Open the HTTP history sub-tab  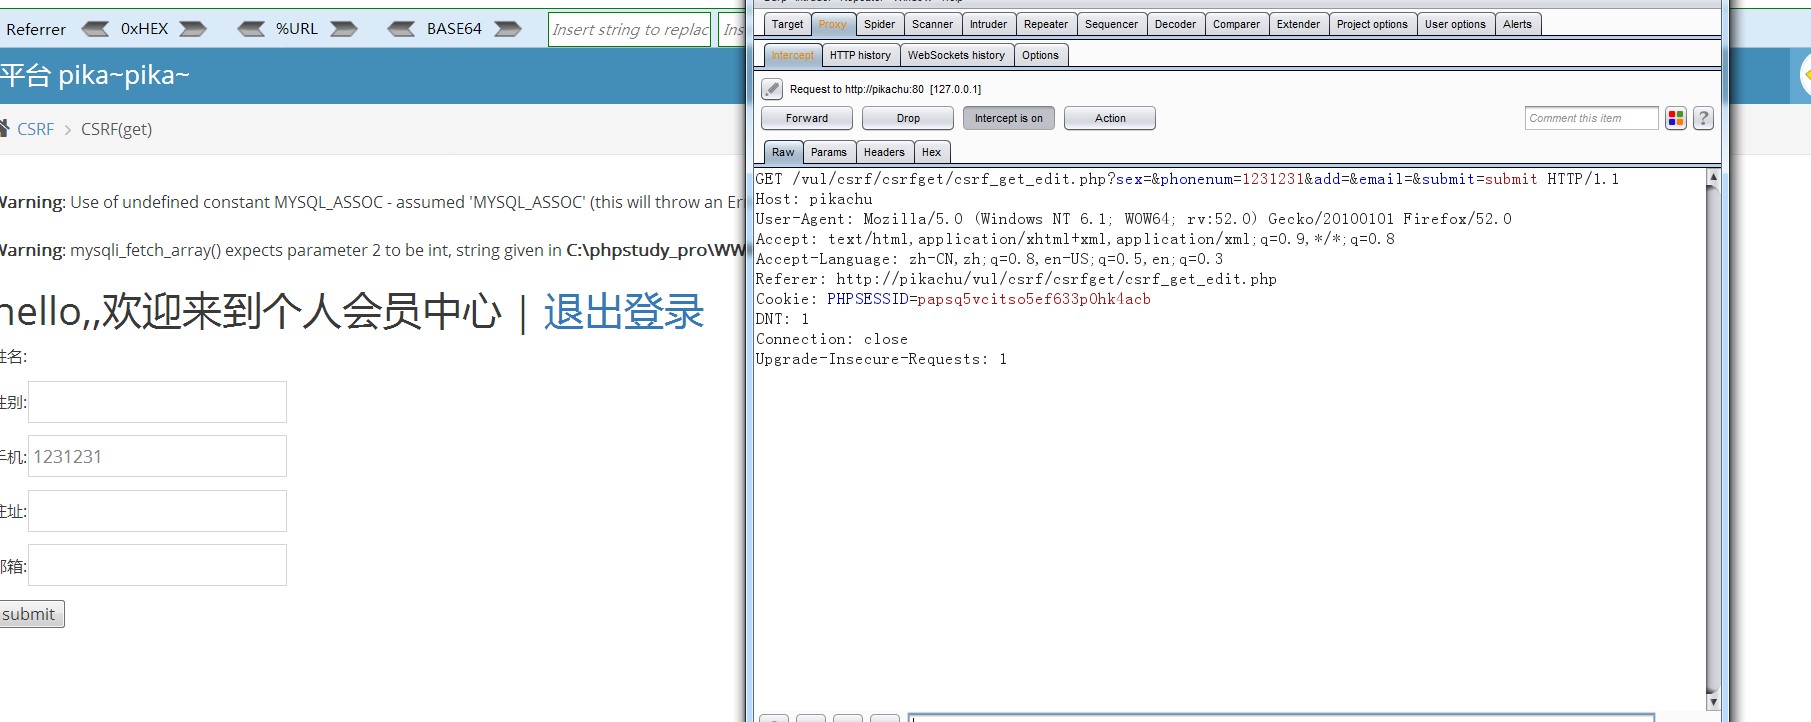coord(860,55)
